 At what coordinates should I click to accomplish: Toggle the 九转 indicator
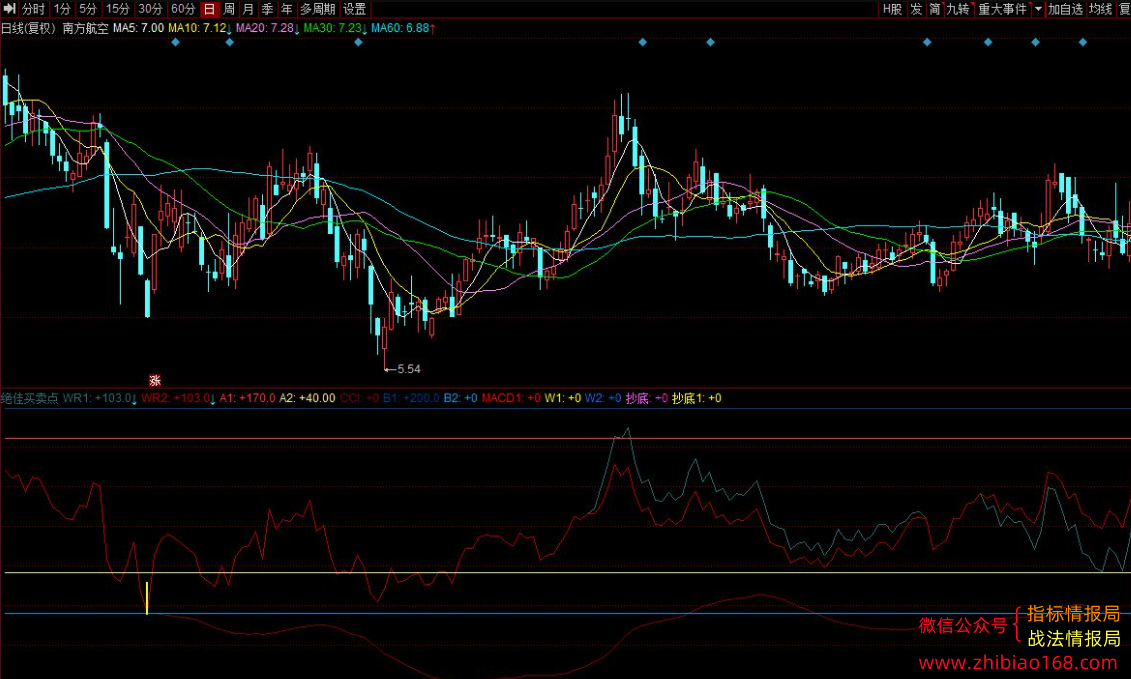[x=958, y=9]
